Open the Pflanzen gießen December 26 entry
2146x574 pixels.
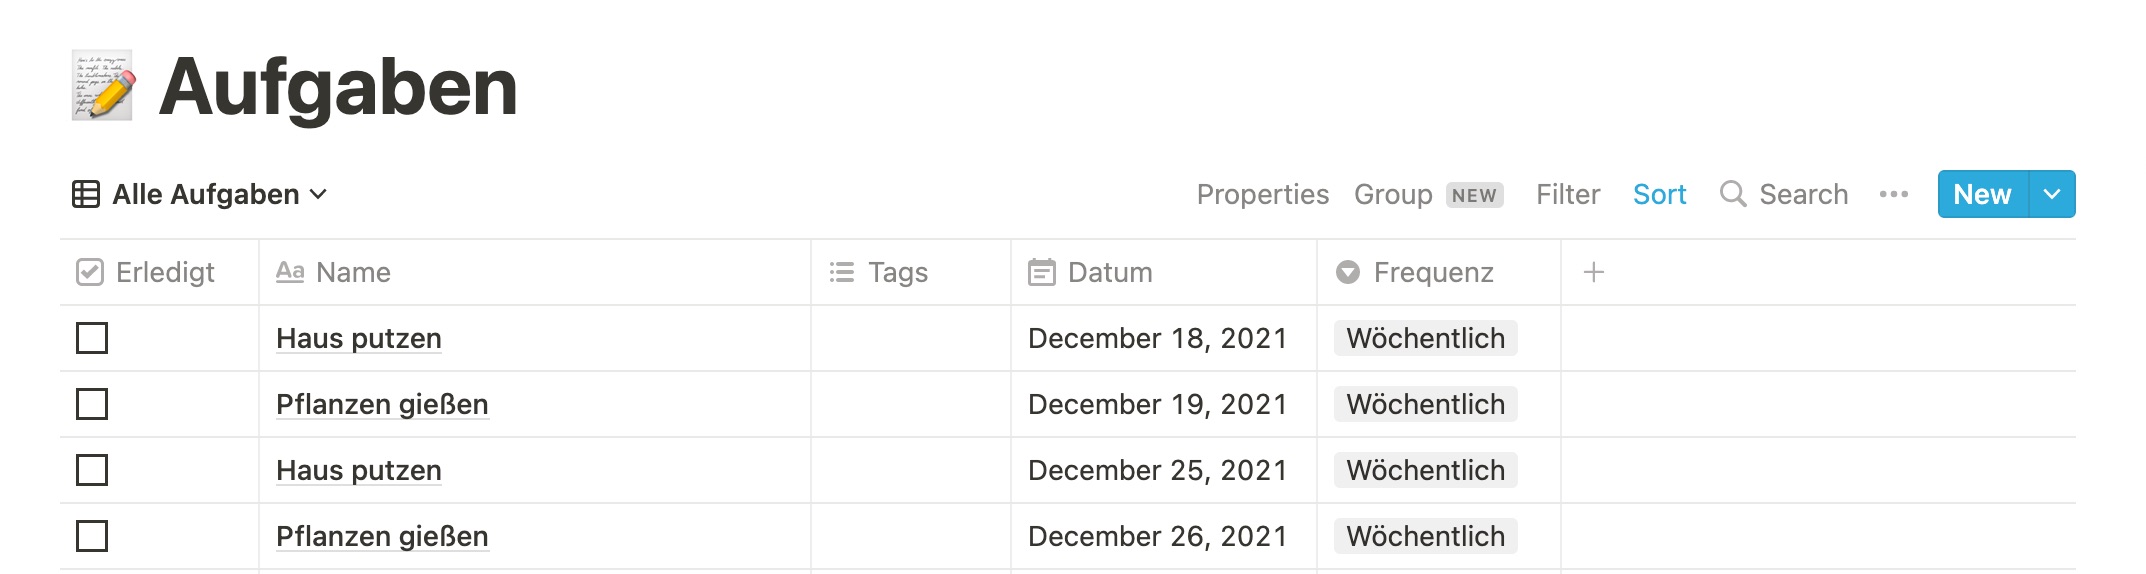point(382,536)
